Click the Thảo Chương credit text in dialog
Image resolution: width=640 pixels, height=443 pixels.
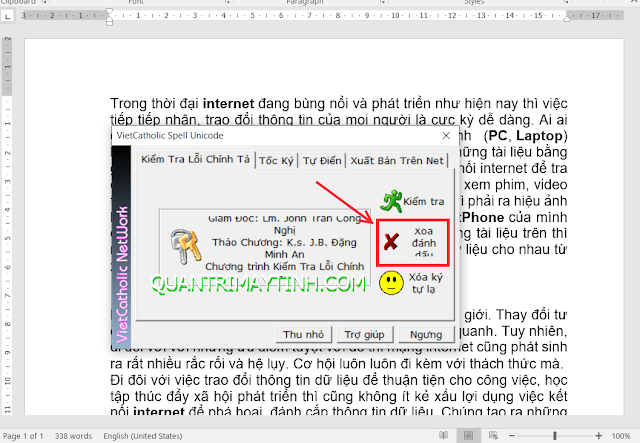[x=284, y=248]
